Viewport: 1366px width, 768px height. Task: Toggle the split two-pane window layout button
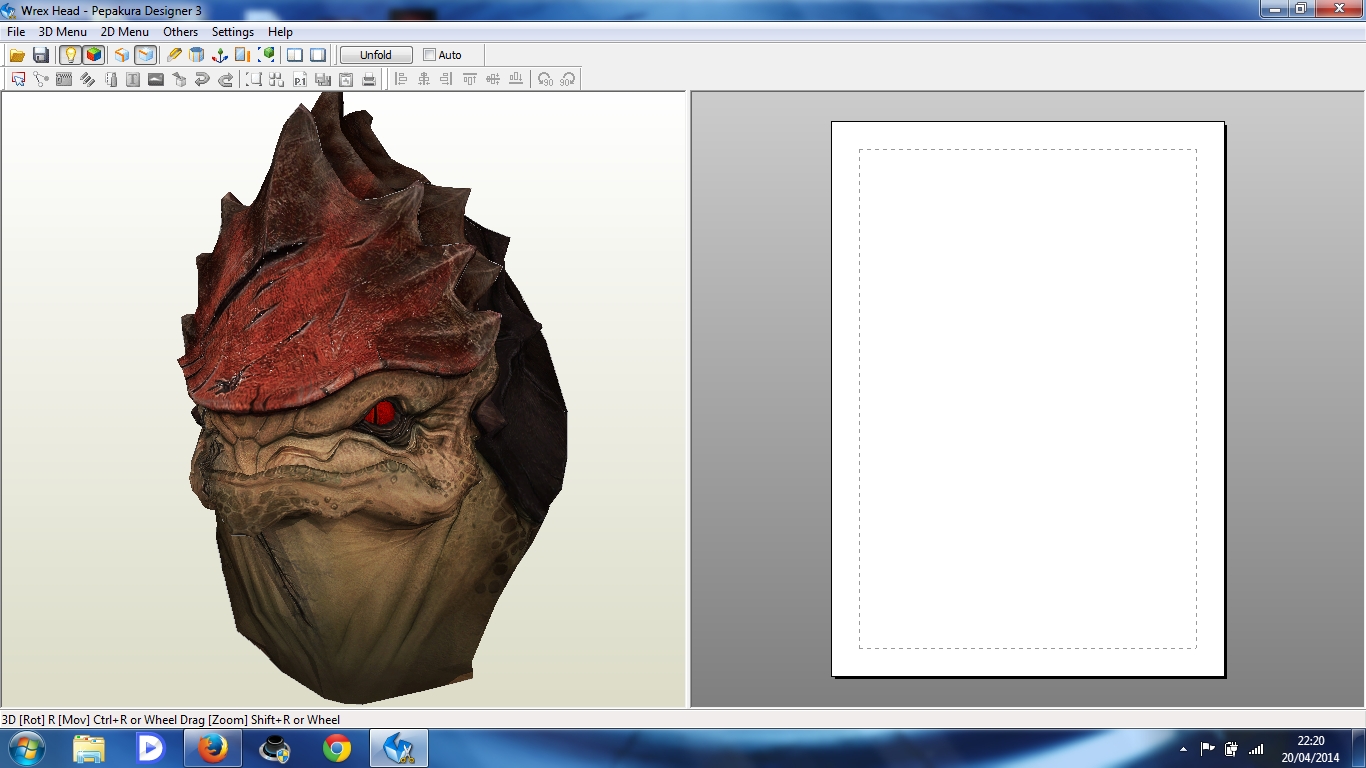click(x=295, y=55)
